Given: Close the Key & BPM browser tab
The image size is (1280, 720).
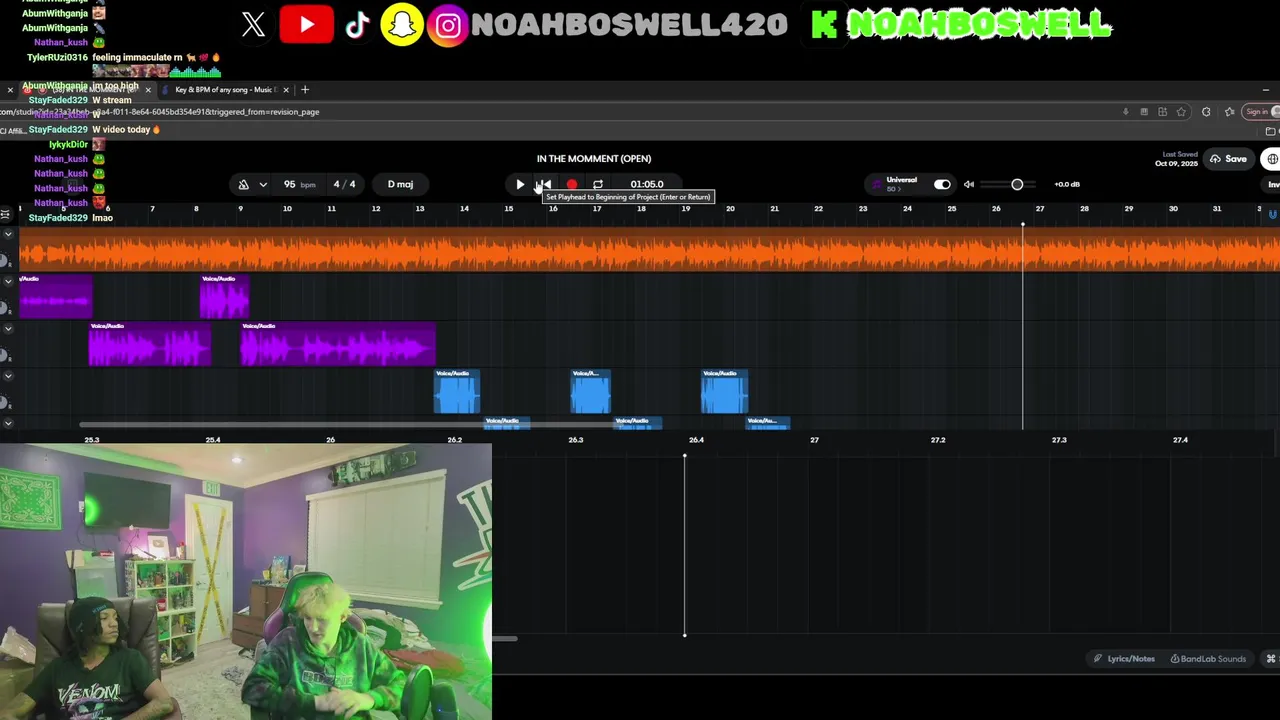Looking at the screenshot, I should 286,90.
